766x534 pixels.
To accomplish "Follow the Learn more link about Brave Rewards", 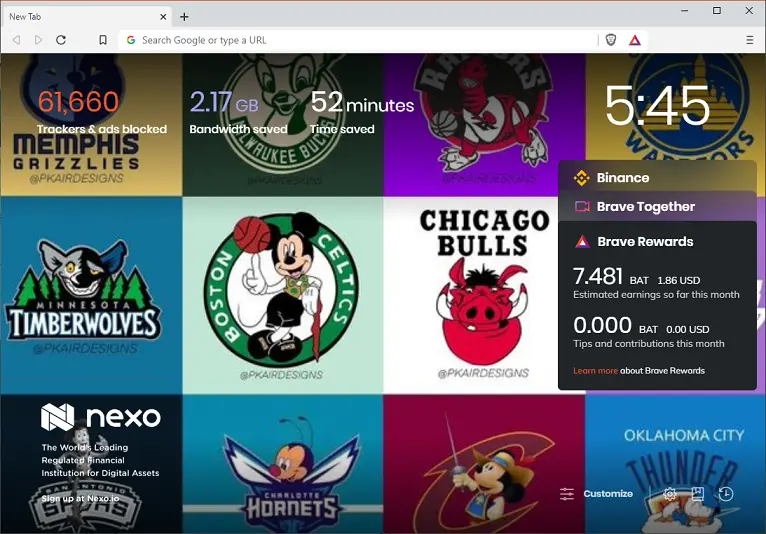I will pyautogui.click(x=596, y=371).
